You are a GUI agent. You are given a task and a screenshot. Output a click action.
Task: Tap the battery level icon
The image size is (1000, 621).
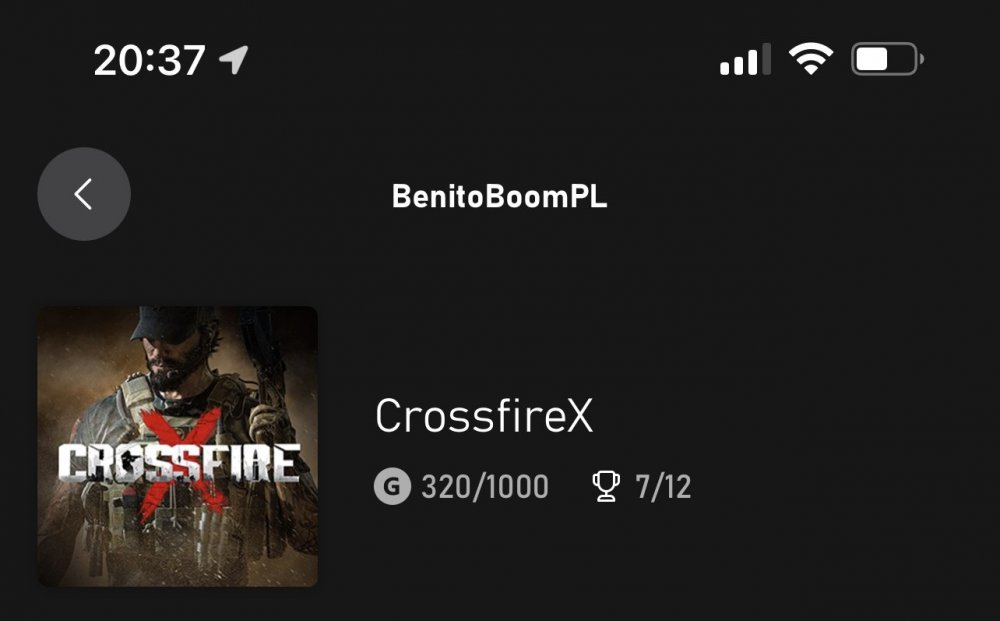[886, 60]
